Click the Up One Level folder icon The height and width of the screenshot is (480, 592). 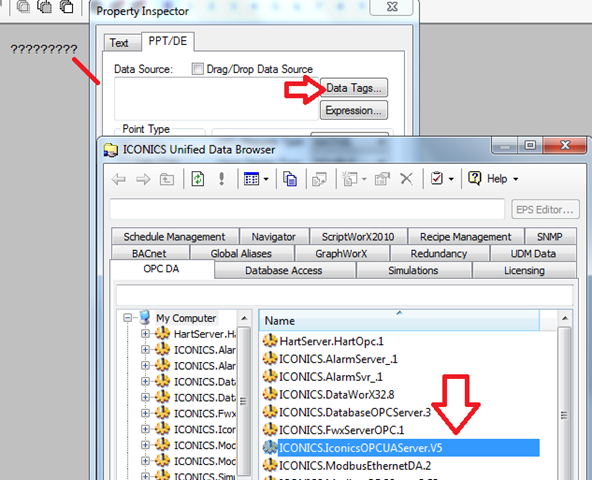(x=167, y=179)
